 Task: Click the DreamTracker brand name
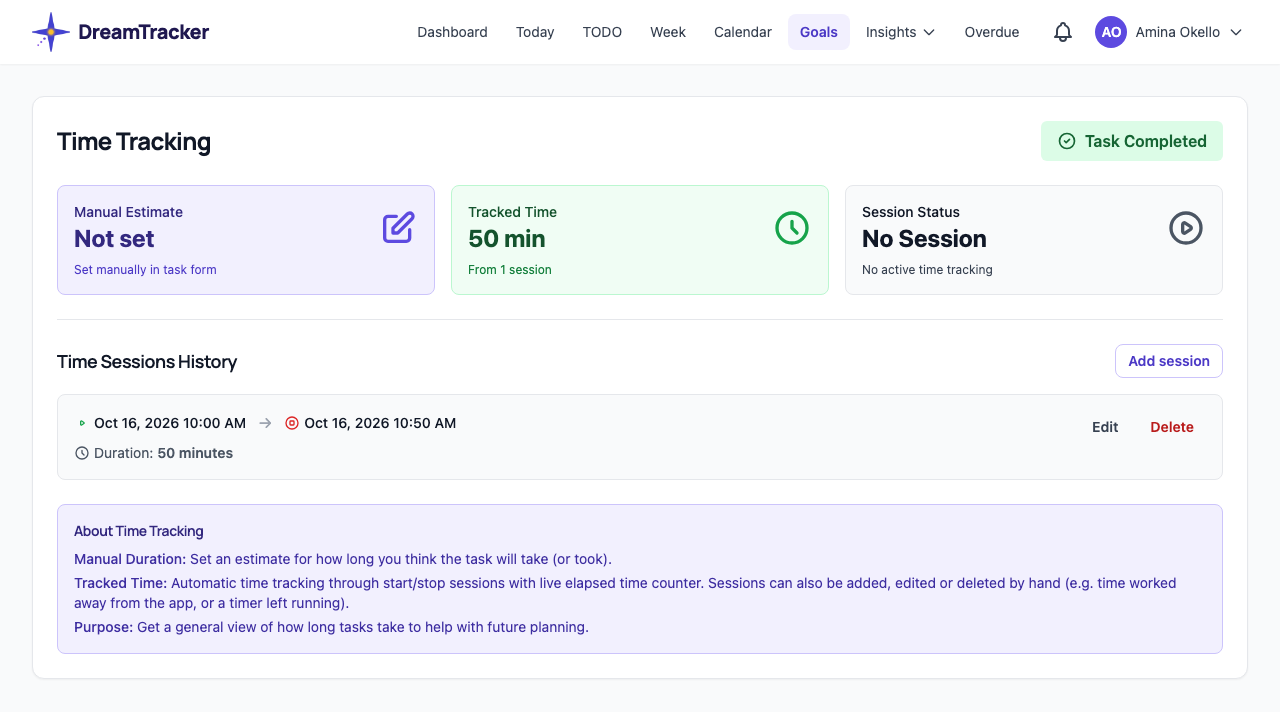click(144, 32)
